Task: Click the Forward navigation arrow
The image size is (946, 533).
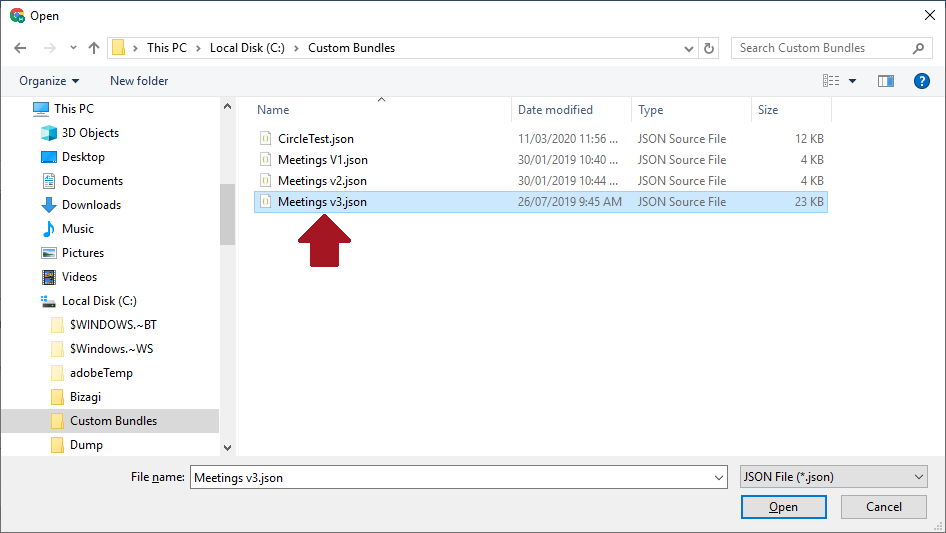Action: [x=49, y=48]
